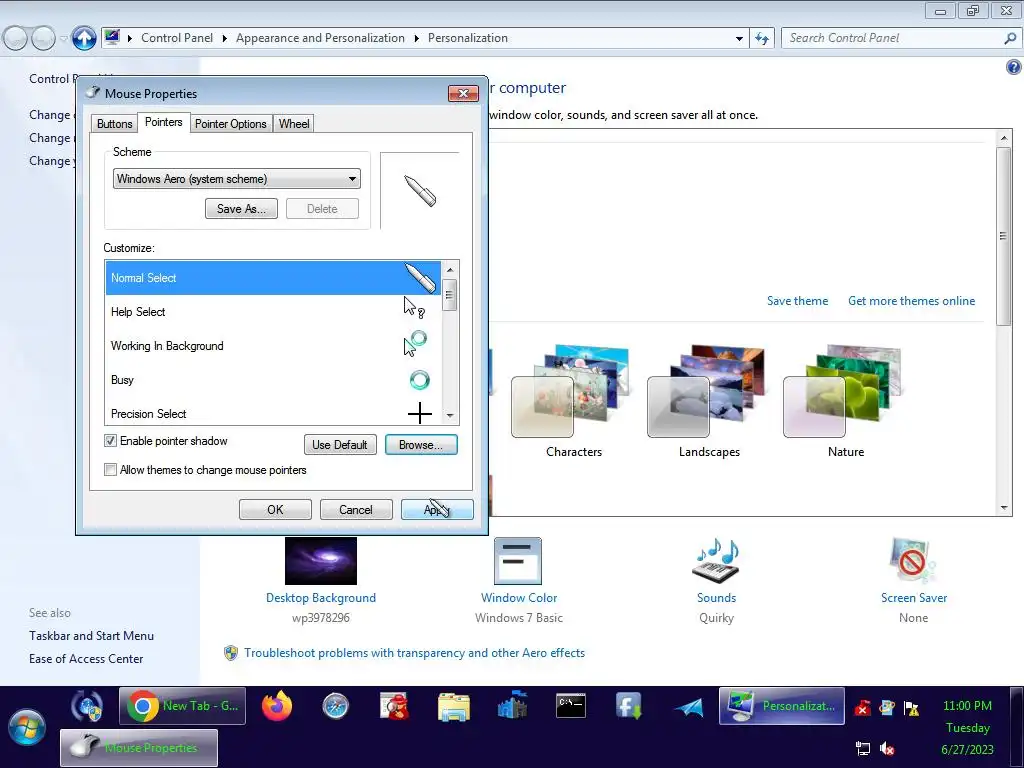The height and width of the screenshot is (768, 1024).
Task: Click in the Search Control Panel field
Action: click(x=893, y=39)
